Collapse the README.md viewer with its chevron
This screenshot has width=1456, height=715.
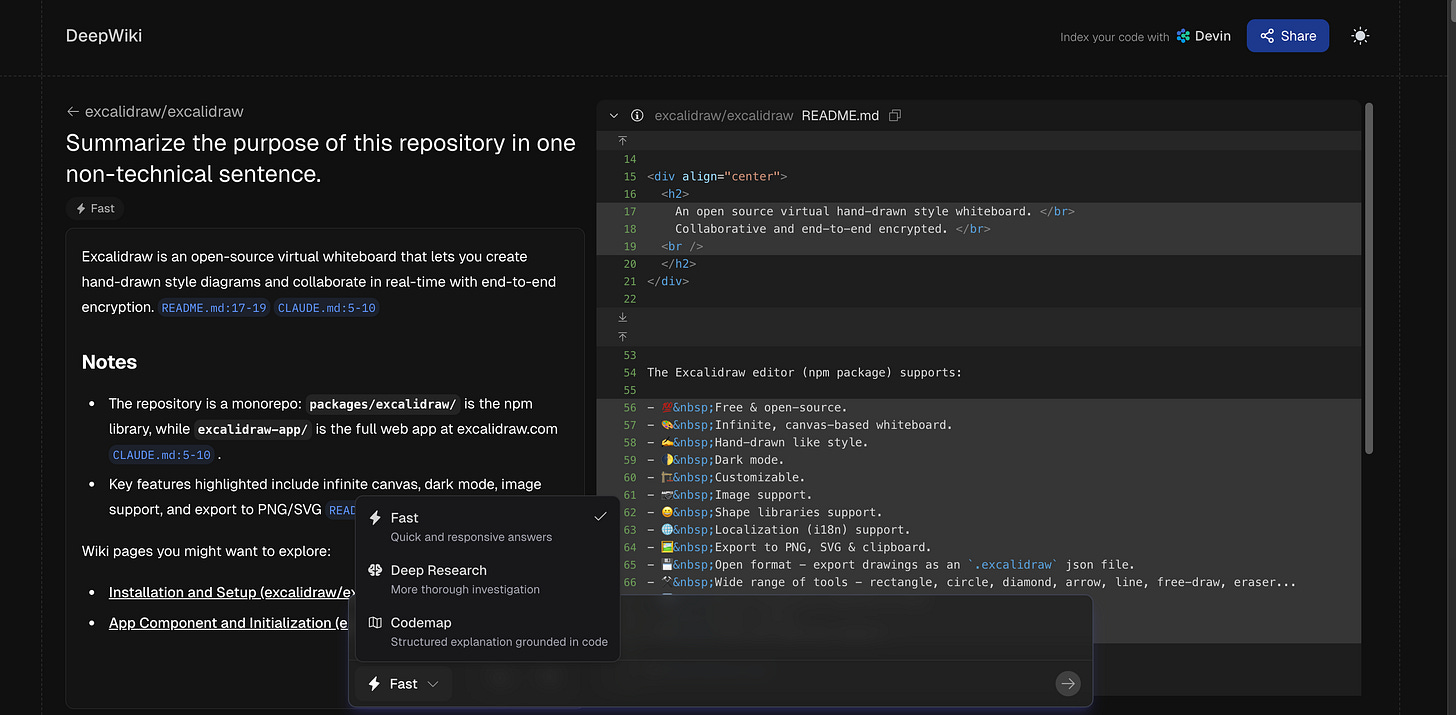[x=613, y=115]
